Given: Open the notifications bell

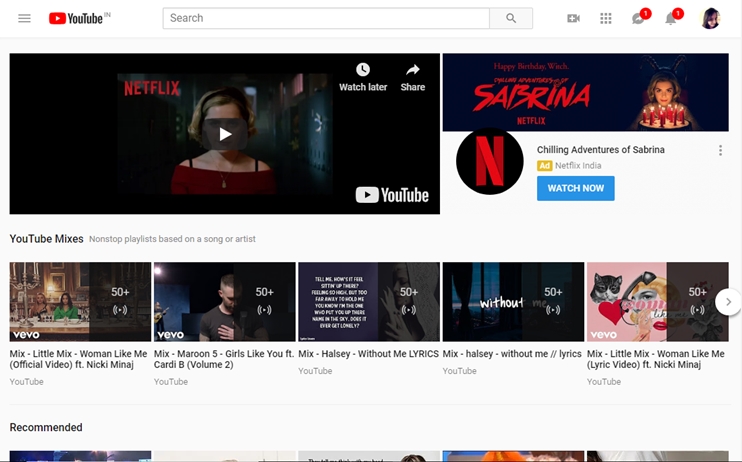Looking at the screenshot, I should click(x=671, y=18).
